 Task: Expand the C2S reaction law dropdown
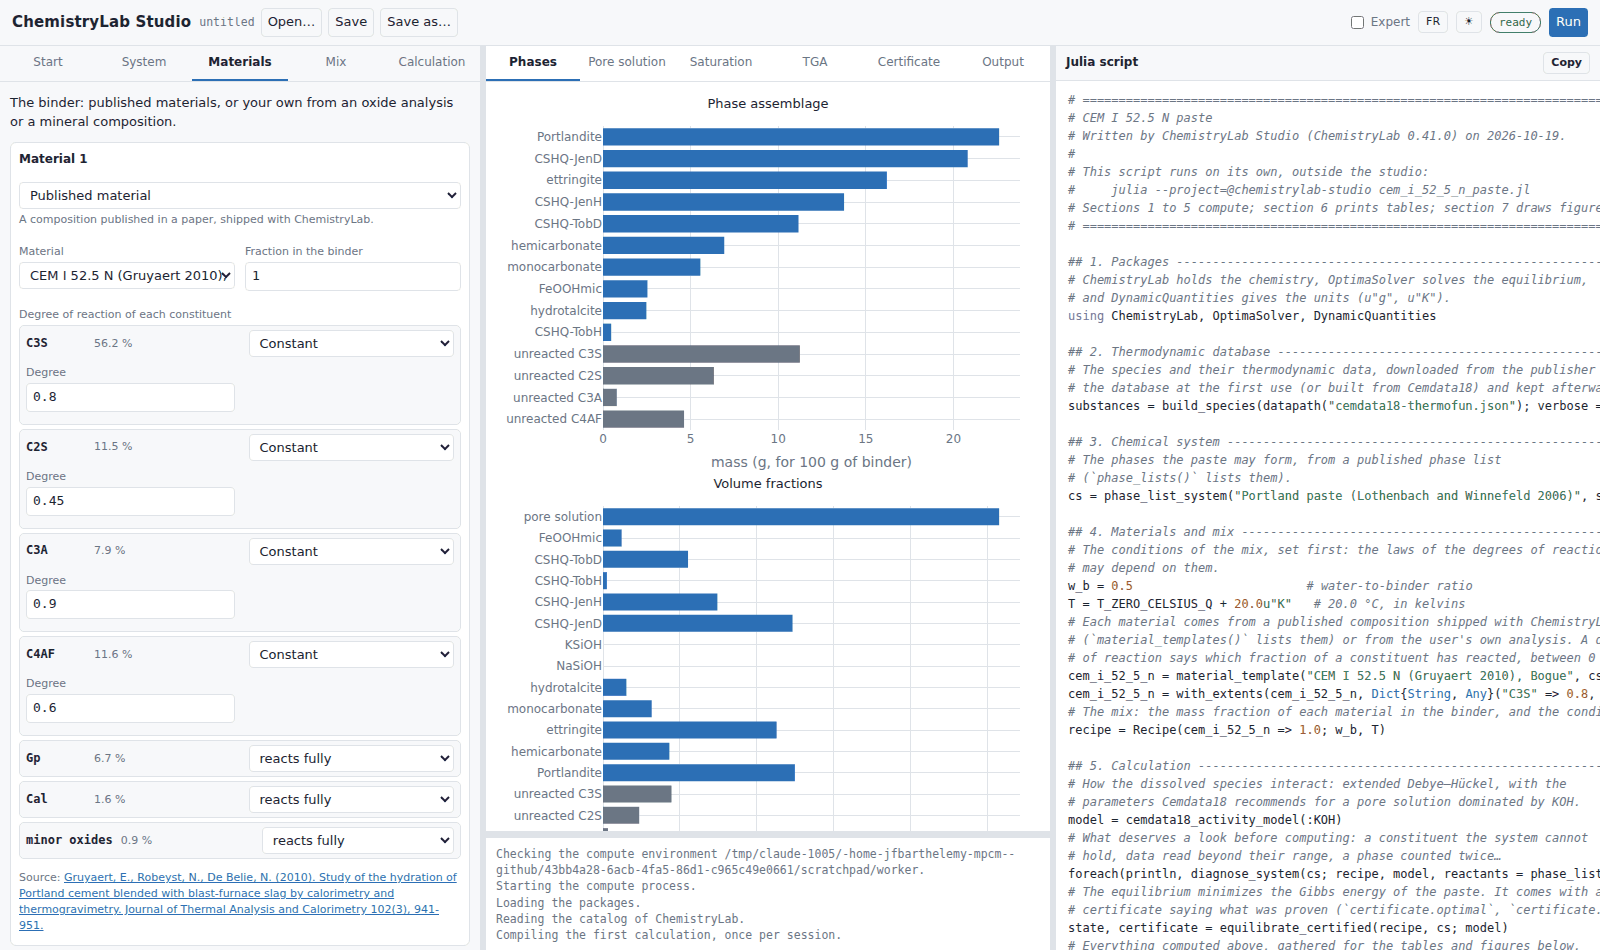click(x=351, y=447)
